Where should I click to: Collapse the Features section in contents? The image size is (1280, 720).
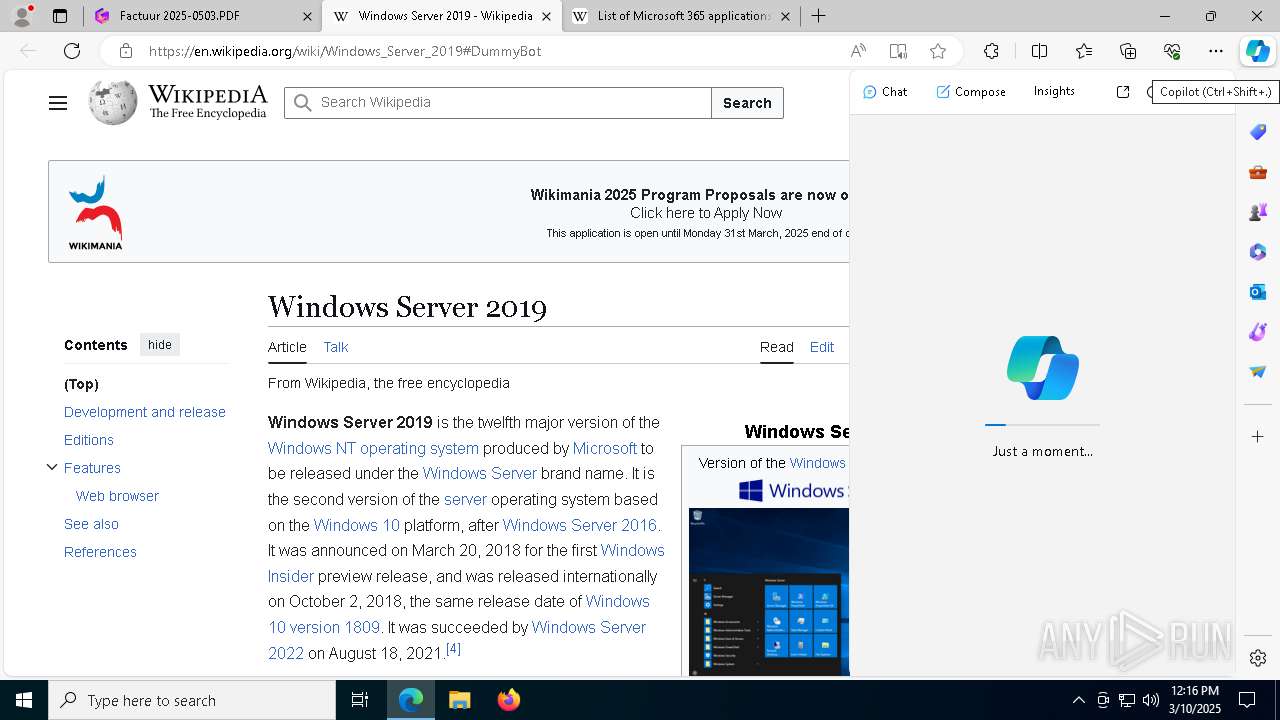pyautogui.click(x=52, y=467)
